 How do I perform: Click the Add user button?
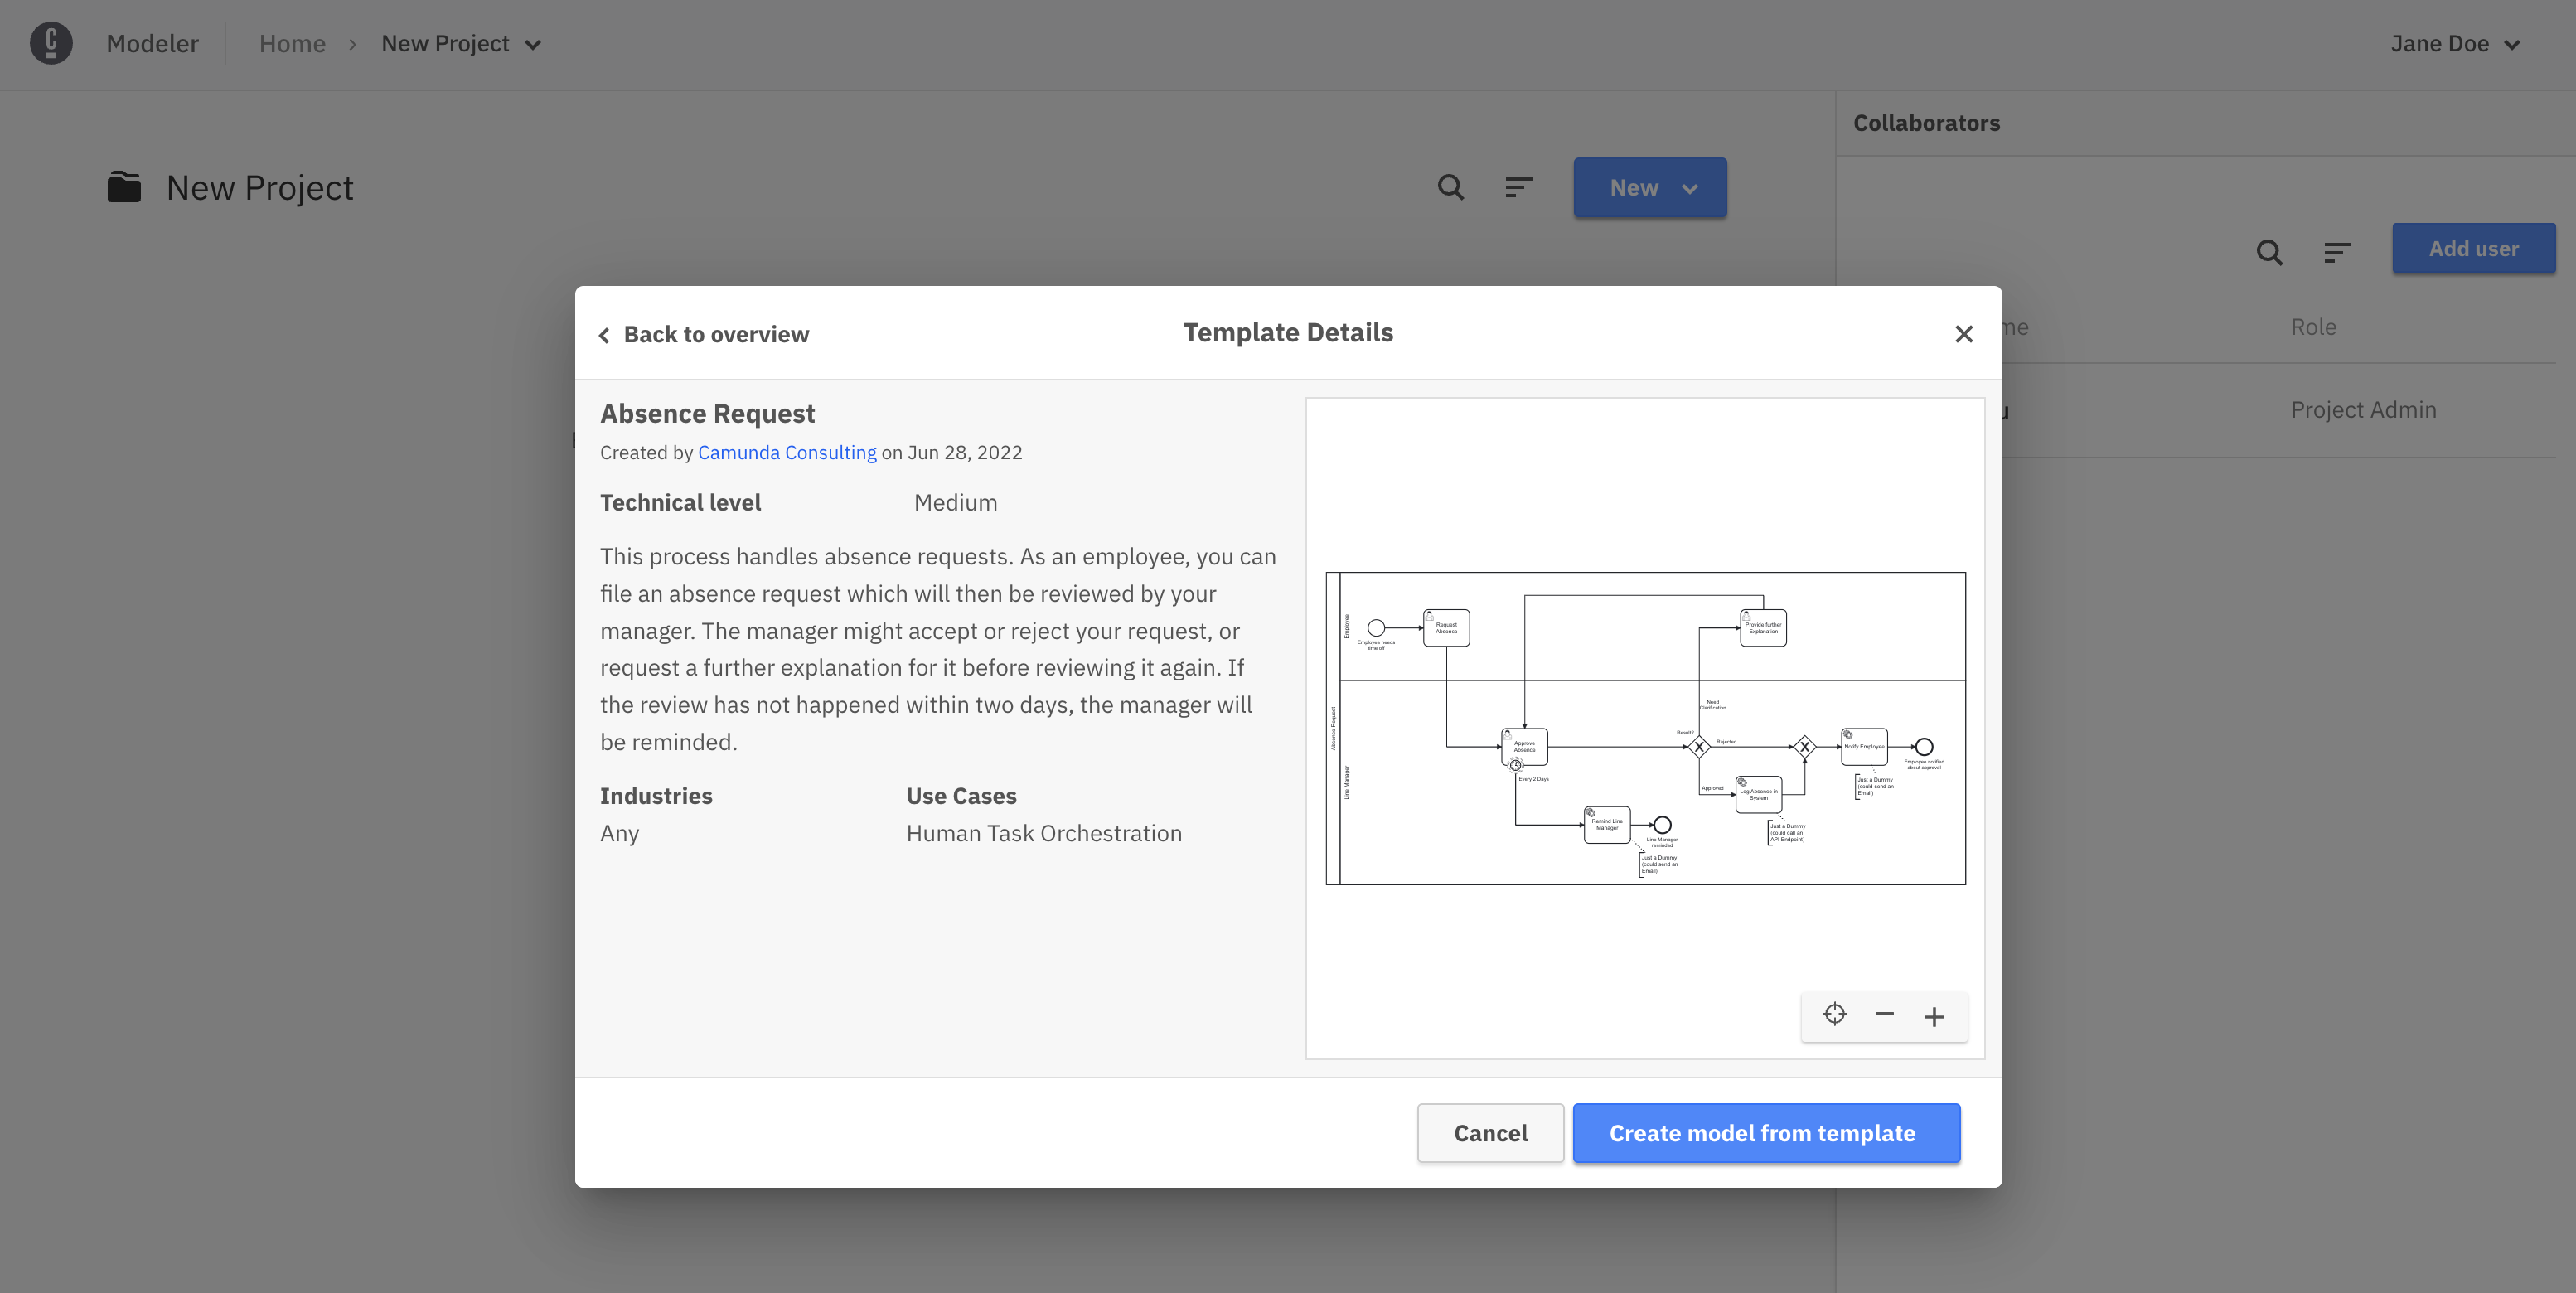click(x=2473, y=248)
